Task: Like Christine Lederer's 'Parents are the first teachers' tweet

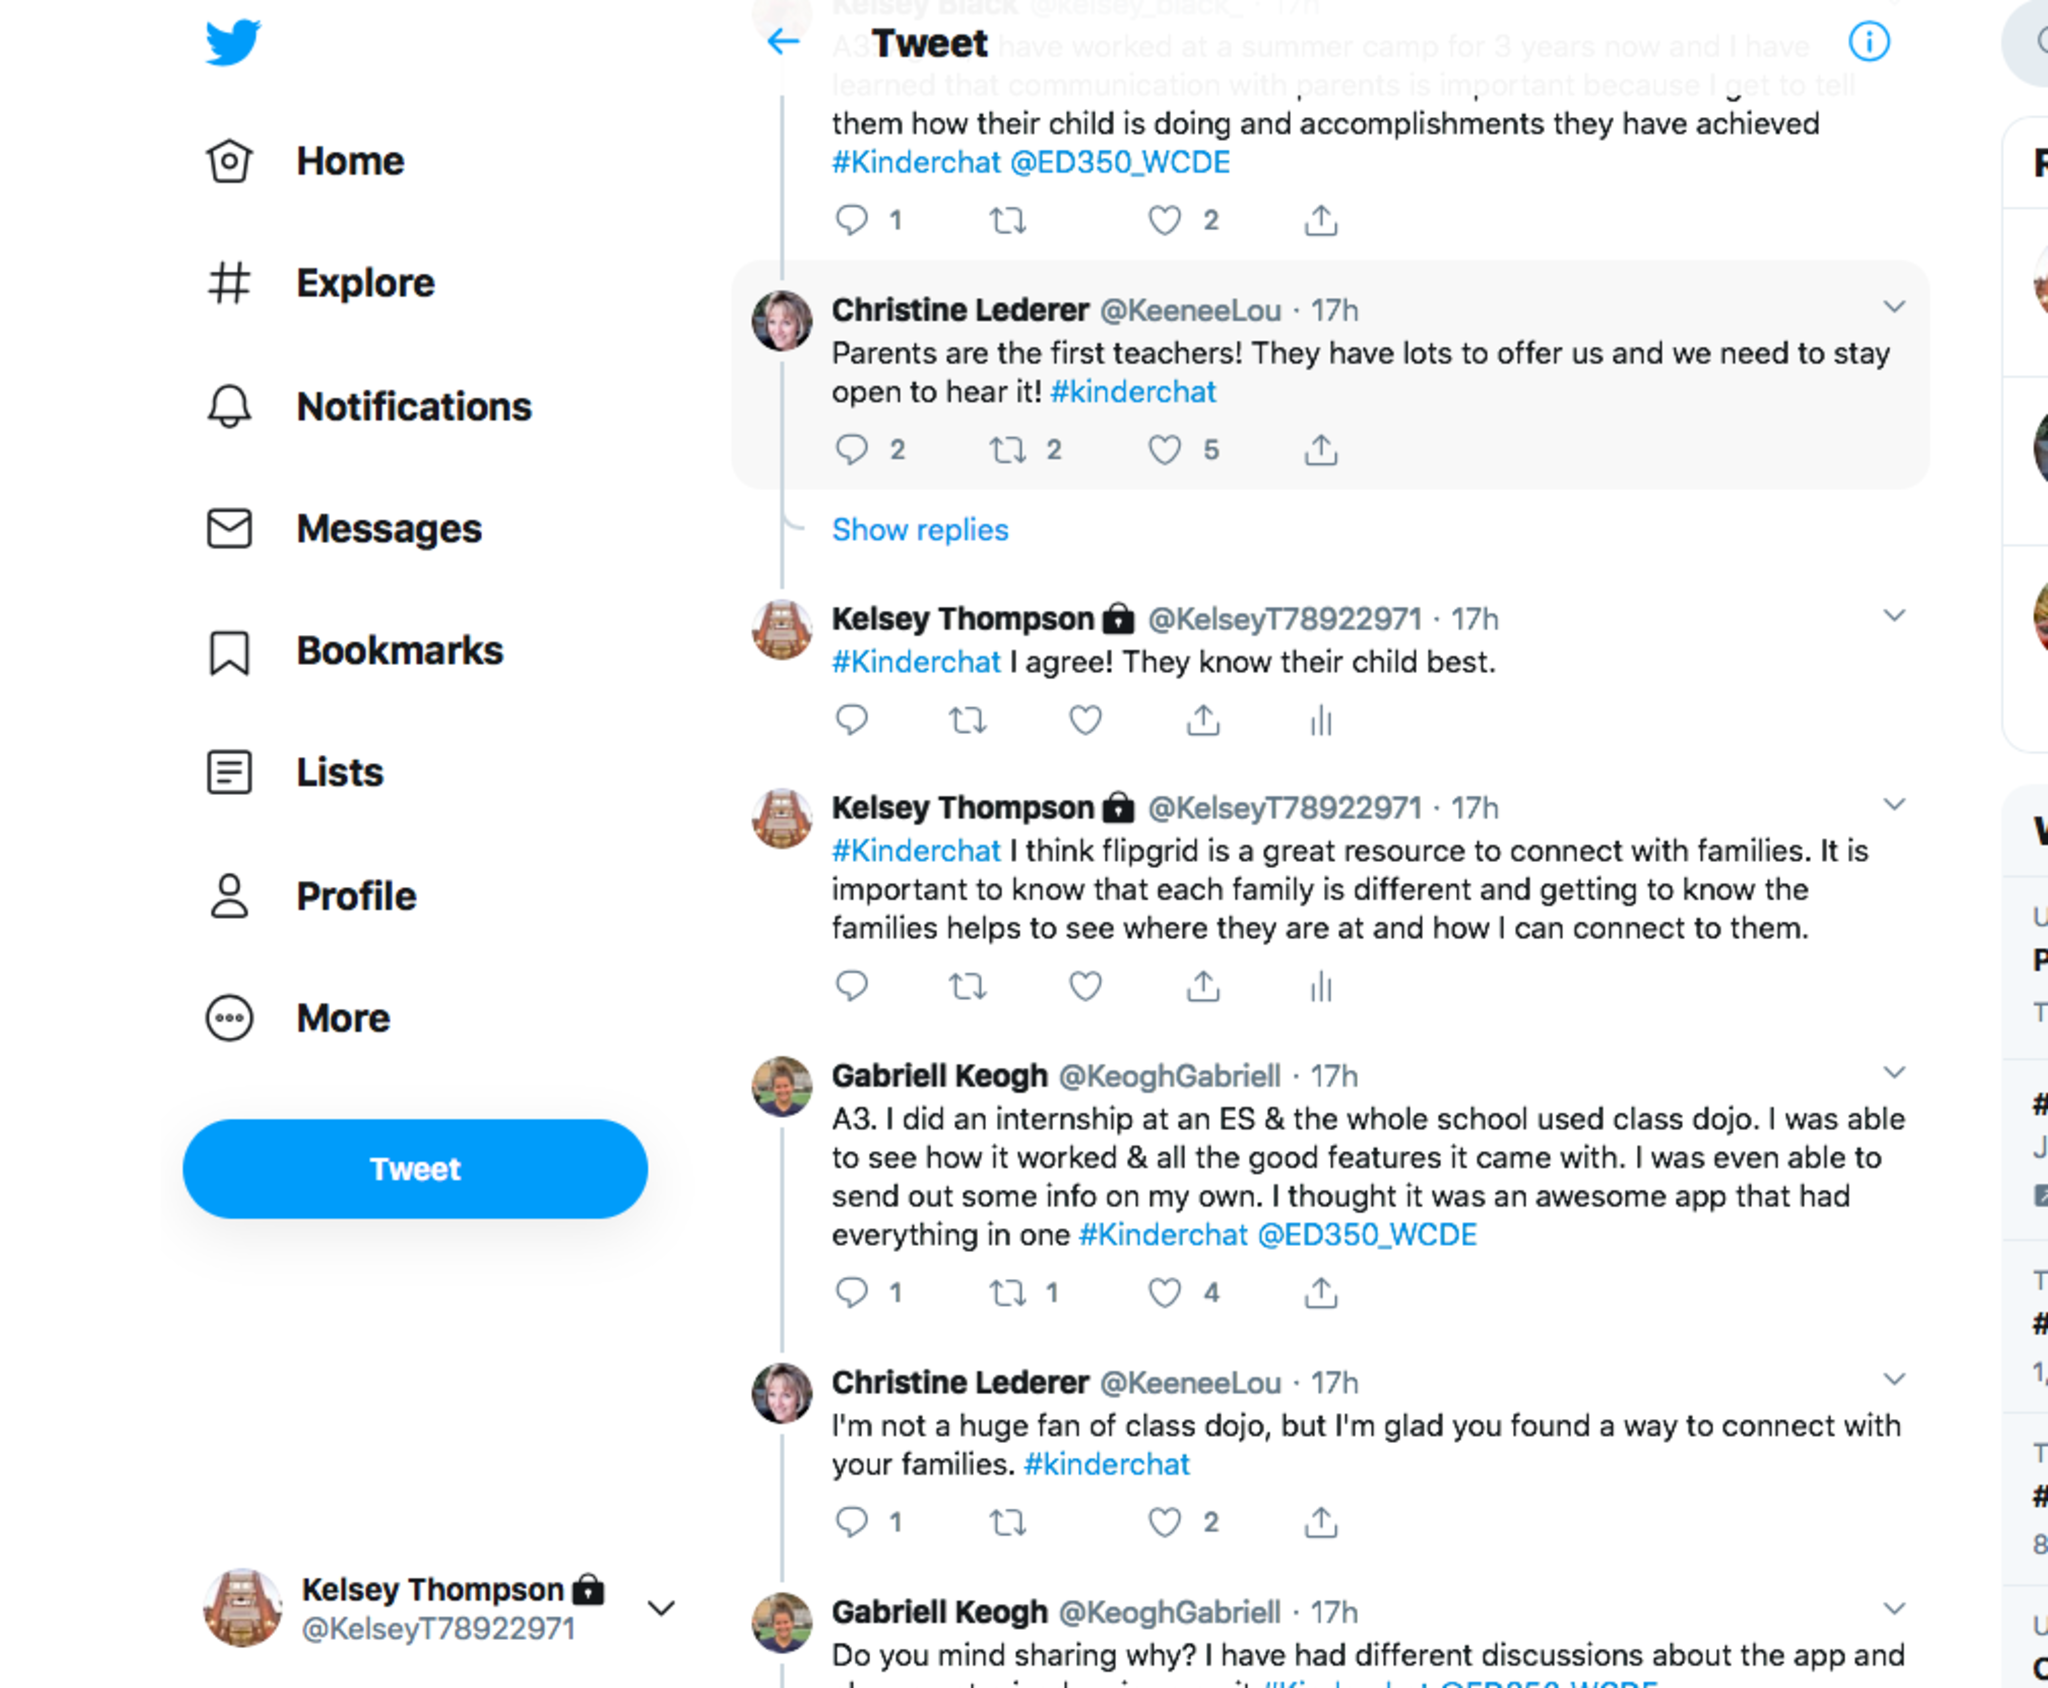Action: [x=1164, y=449]
